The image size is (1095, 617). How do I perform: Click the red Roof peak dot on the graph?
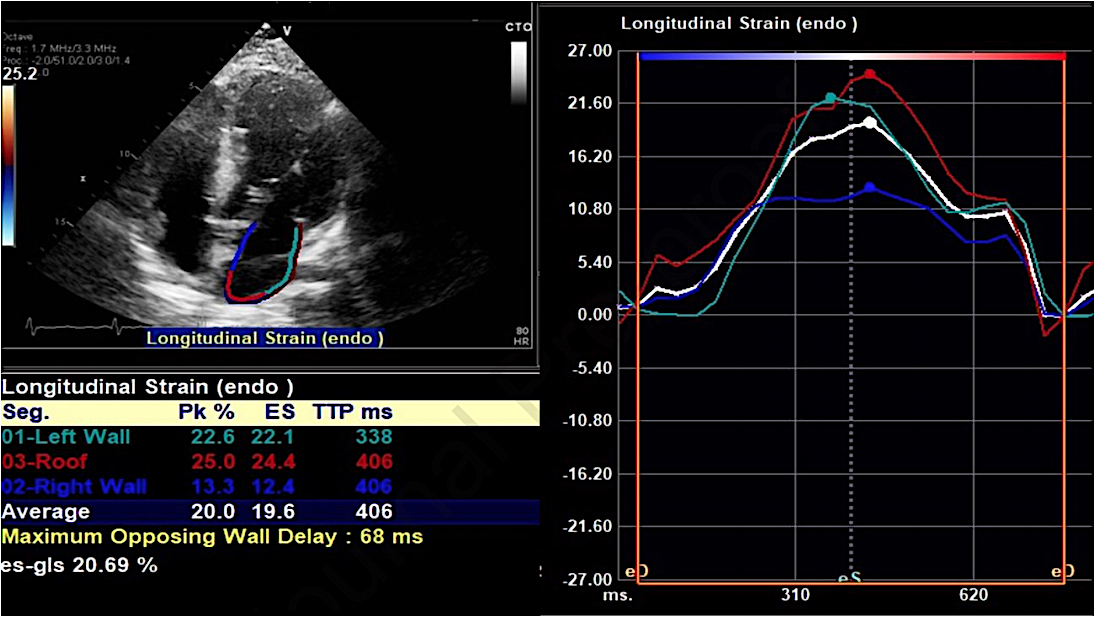click(870, 74)
